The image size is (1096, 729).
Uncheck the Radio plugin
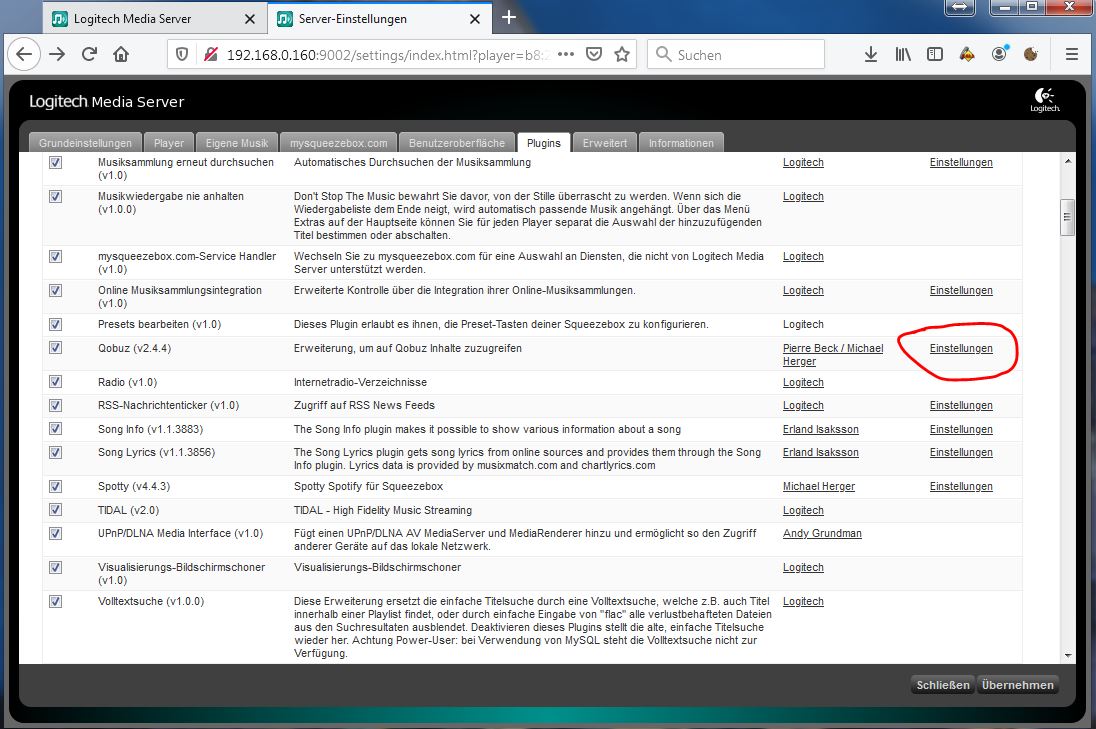click(55, 382)
